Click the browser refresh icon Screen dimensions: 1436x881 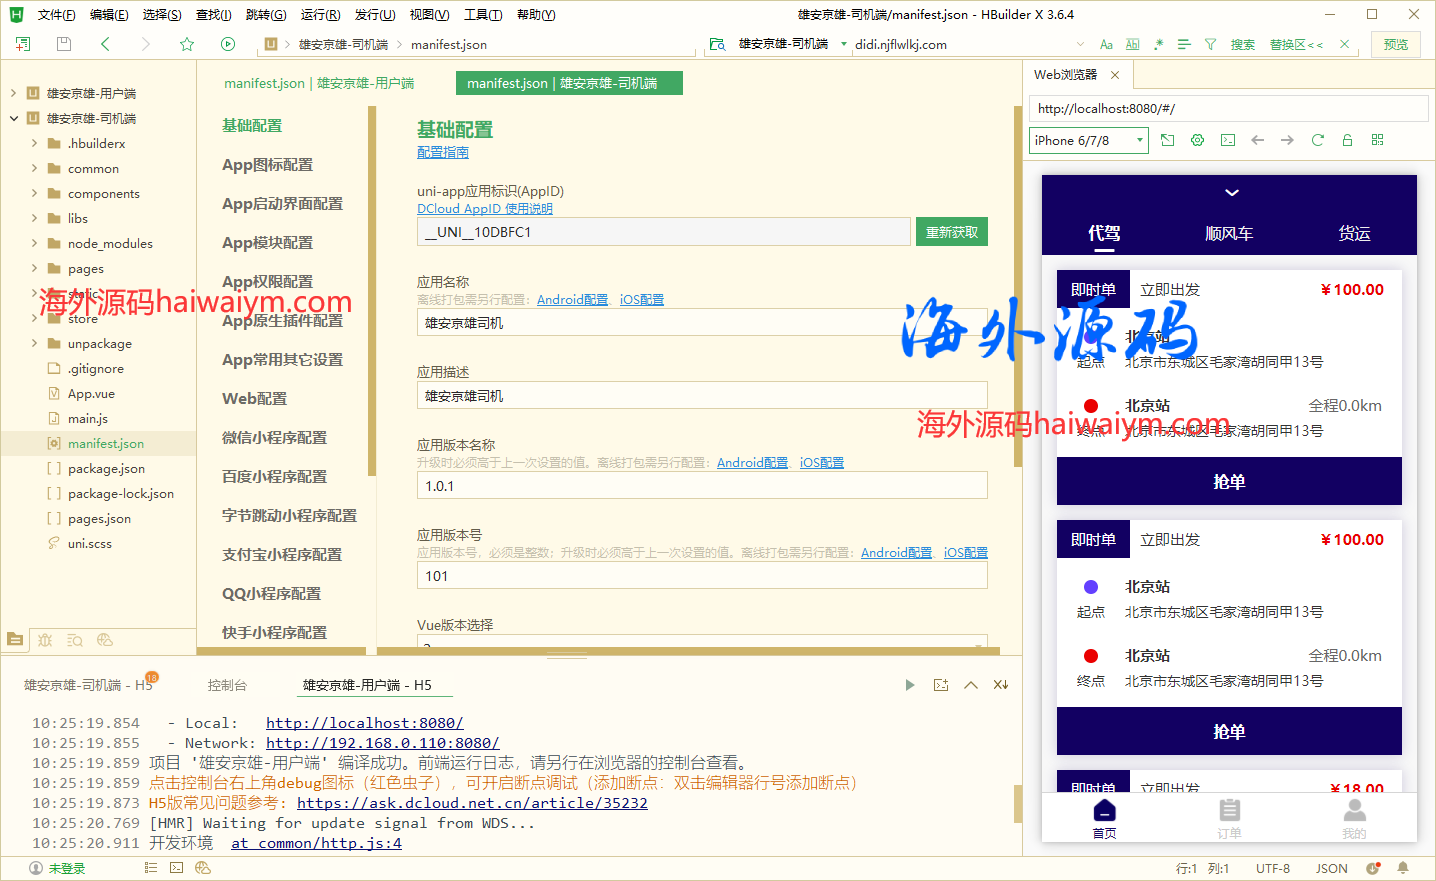tap(1317, 140)
